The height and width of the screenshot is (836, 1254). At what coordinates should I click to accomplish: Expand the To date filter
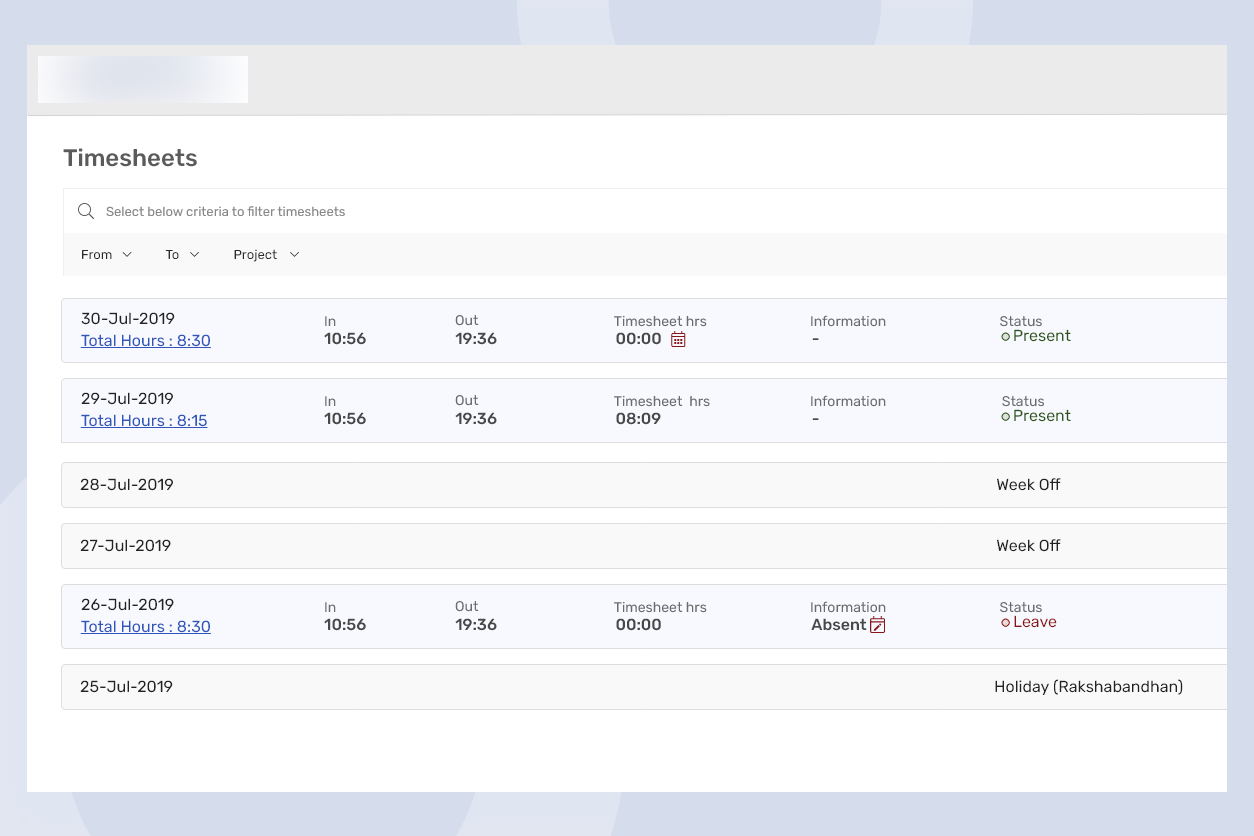[182, 255]
